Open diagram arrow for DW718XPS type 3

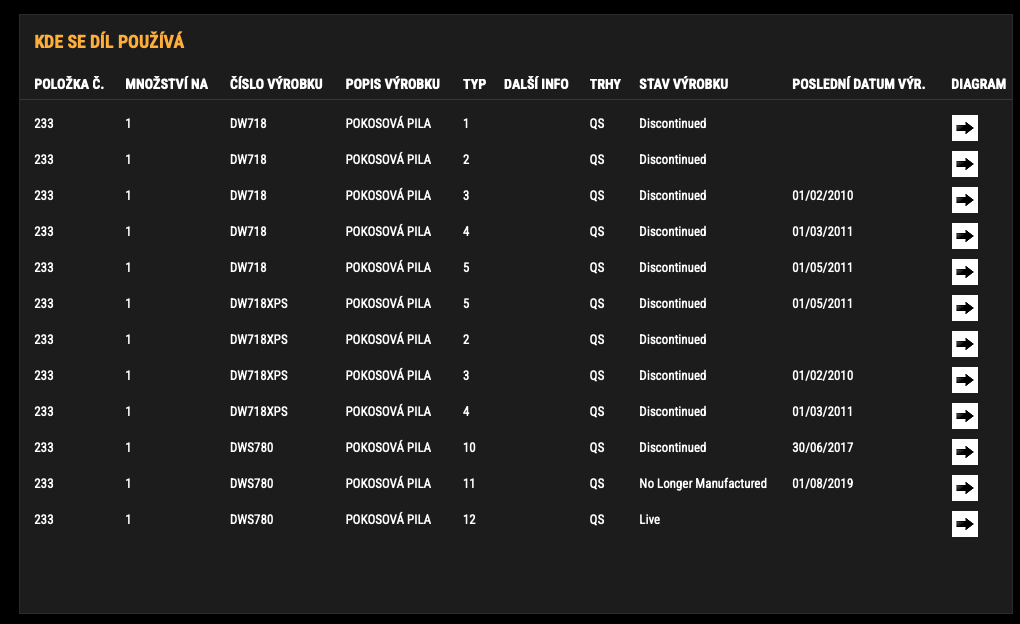pos(965,380)
